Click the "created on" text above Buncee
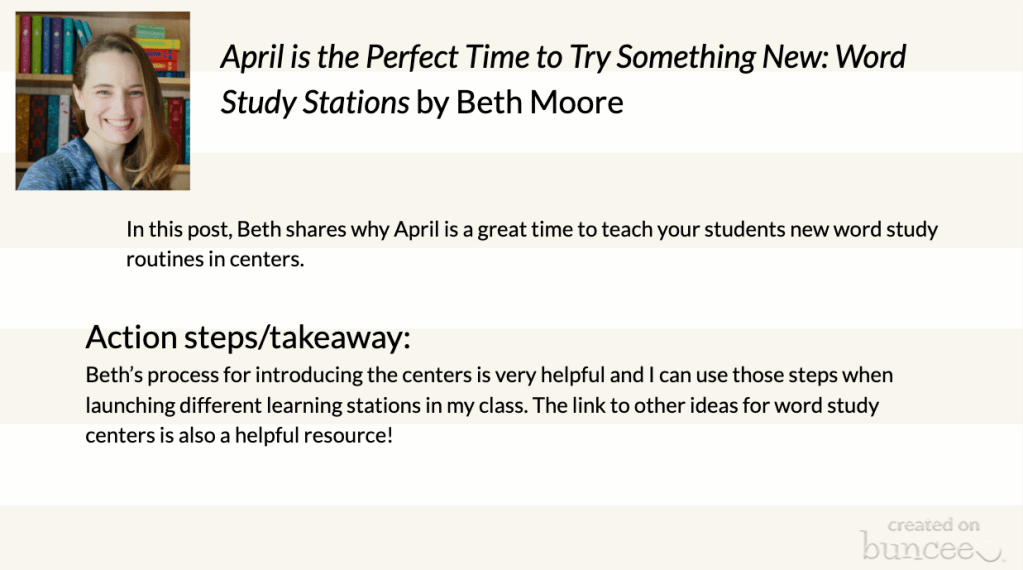 [x=933, y=525]
